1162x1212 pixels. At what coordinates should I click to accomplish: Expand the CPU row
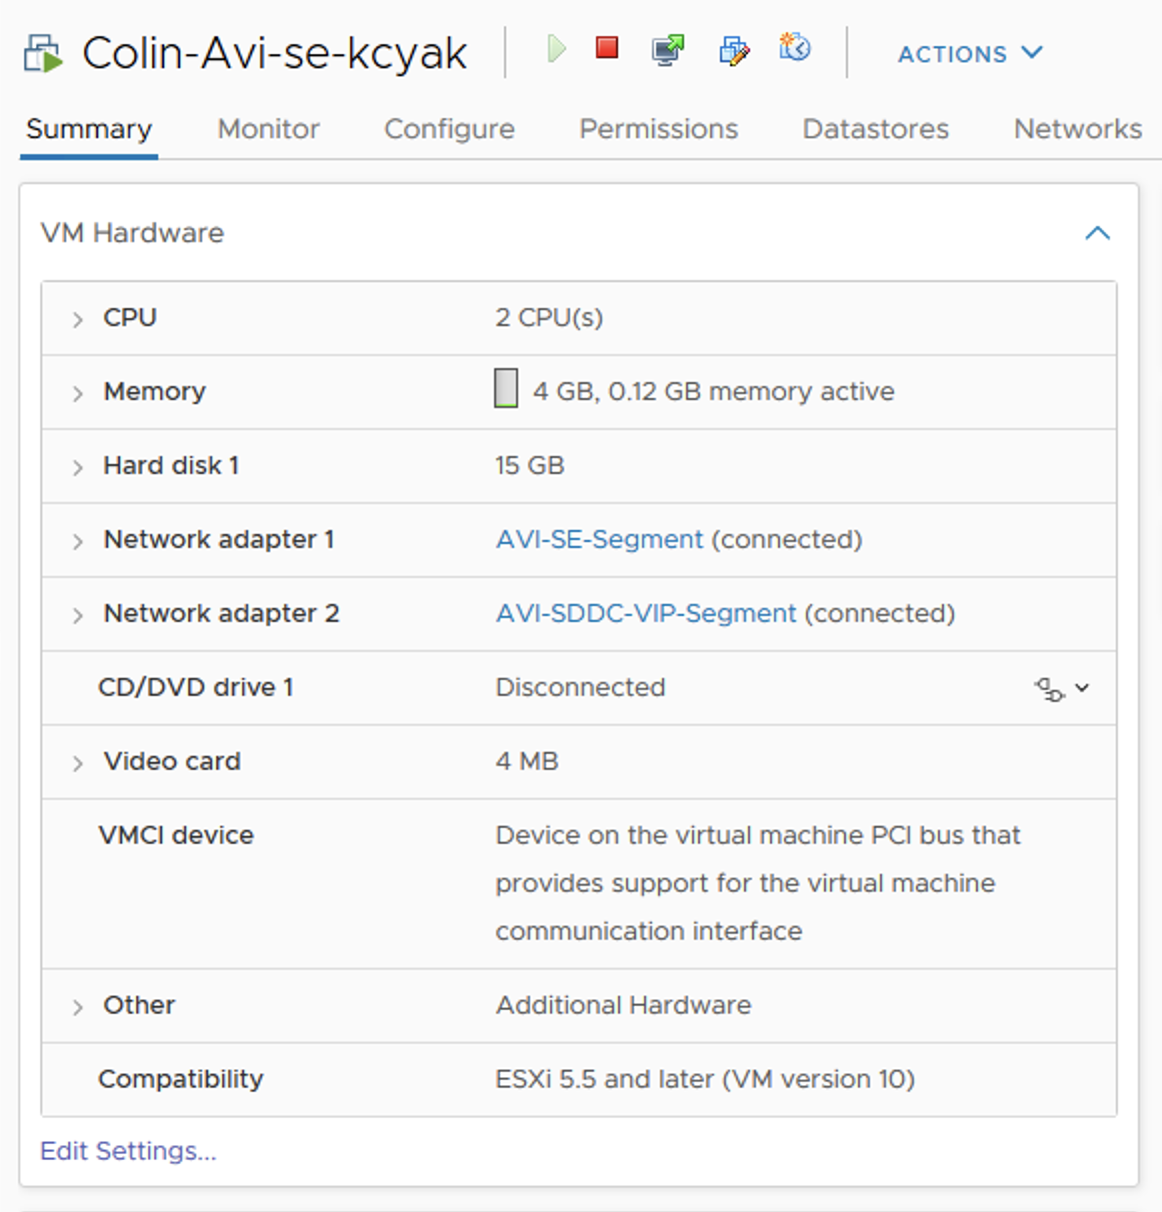pos(77,319)
